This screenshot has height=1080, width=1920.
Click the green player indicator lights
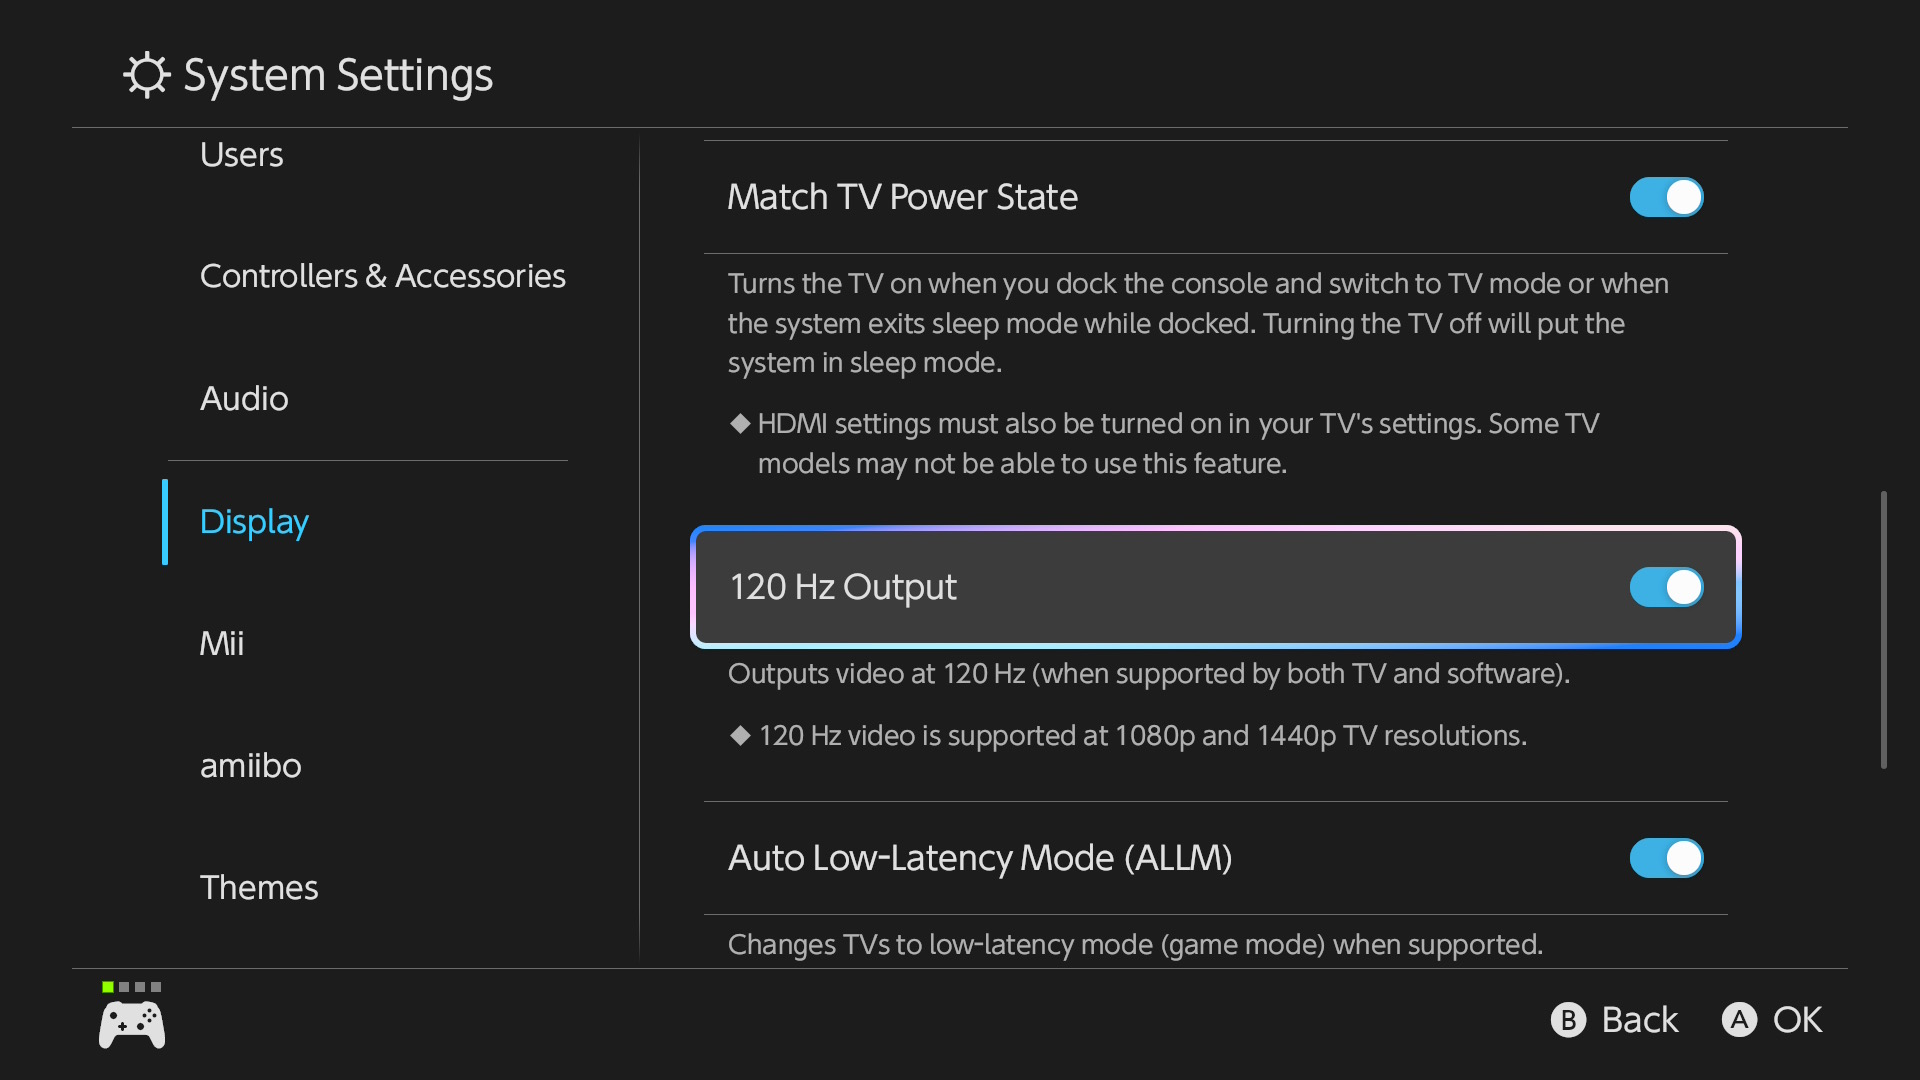click(x=131, y=987)
